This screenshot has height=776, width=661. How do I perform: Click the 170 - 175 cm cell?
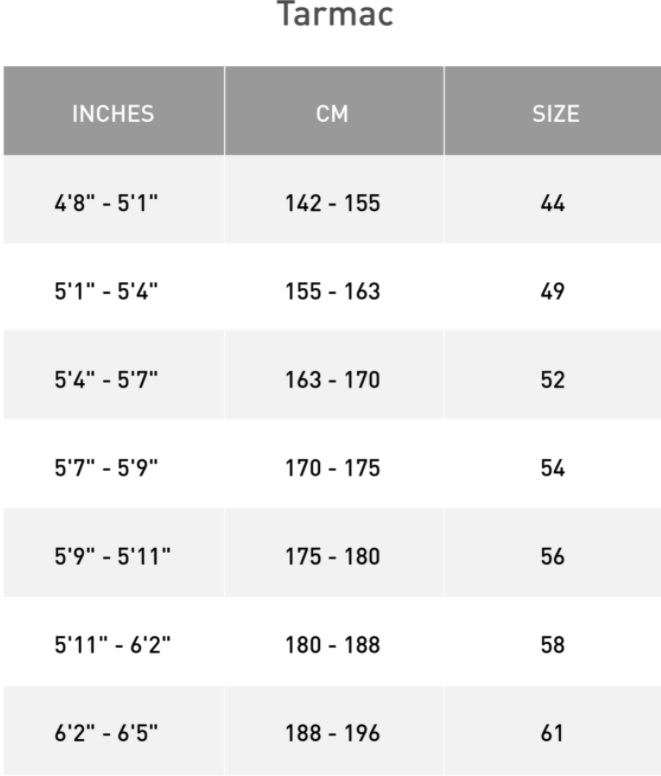[x=331, y=467]
